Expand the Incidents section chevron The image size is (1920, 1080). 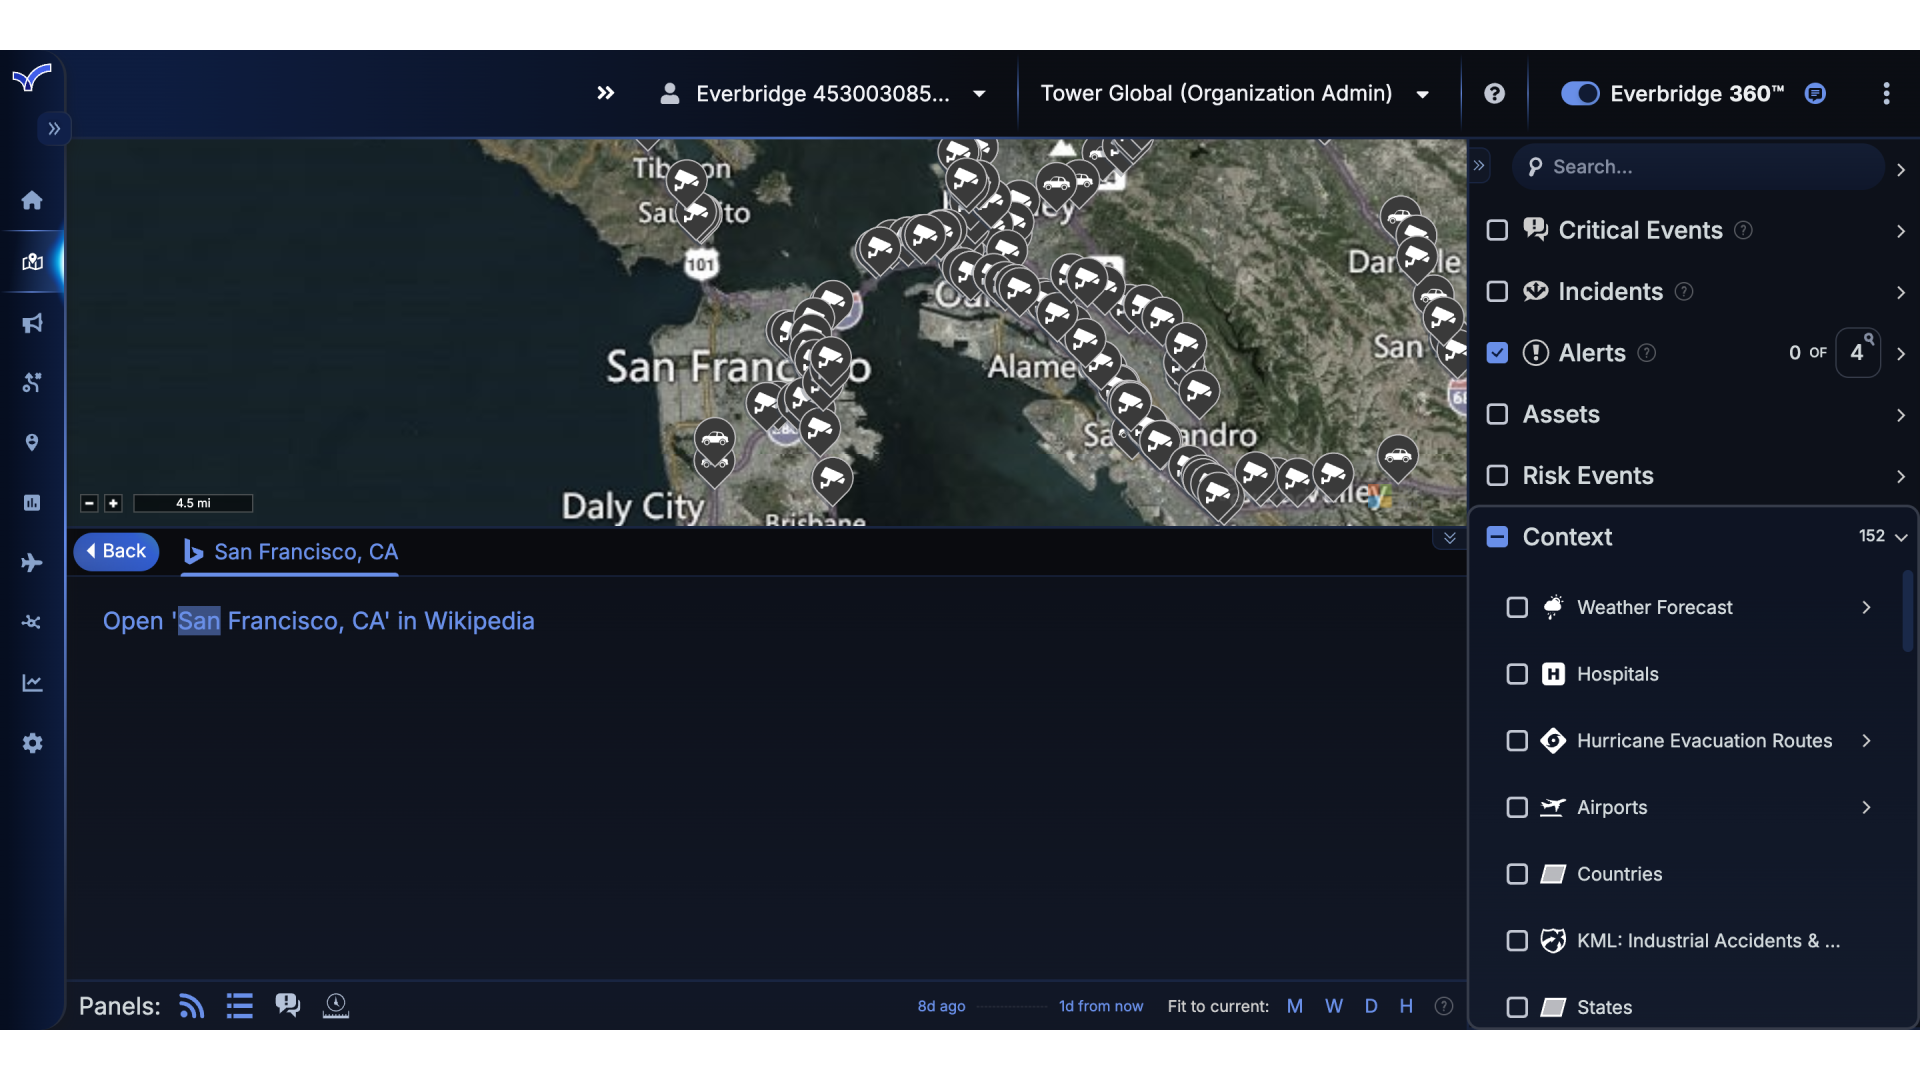(x=1900, y=293)
